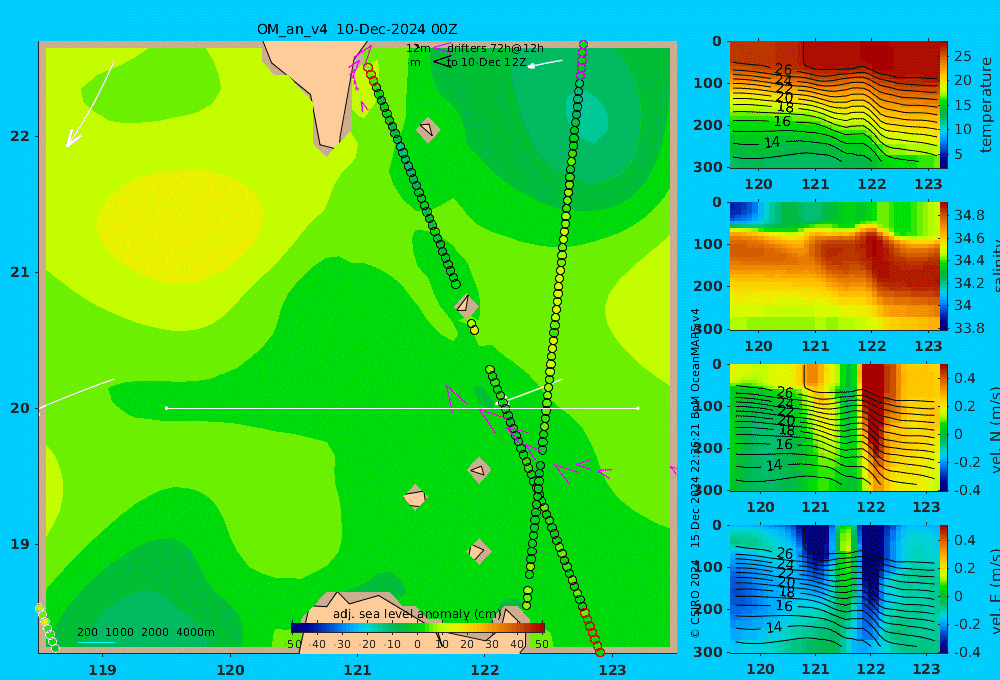Open the northward velocity section panel
Screen dimensions: 1000x680
[834, 427]
